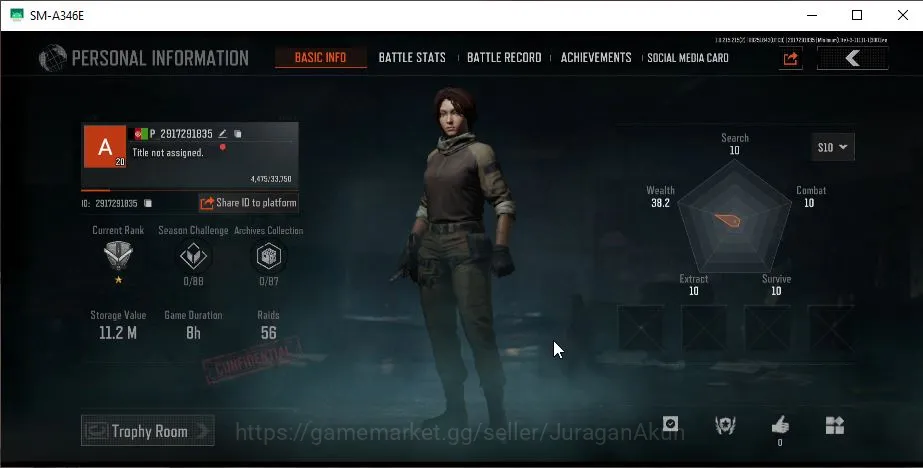Select the 'Title not assigned.' text
The image size is (923, 468).
click(x=168, y=152)
